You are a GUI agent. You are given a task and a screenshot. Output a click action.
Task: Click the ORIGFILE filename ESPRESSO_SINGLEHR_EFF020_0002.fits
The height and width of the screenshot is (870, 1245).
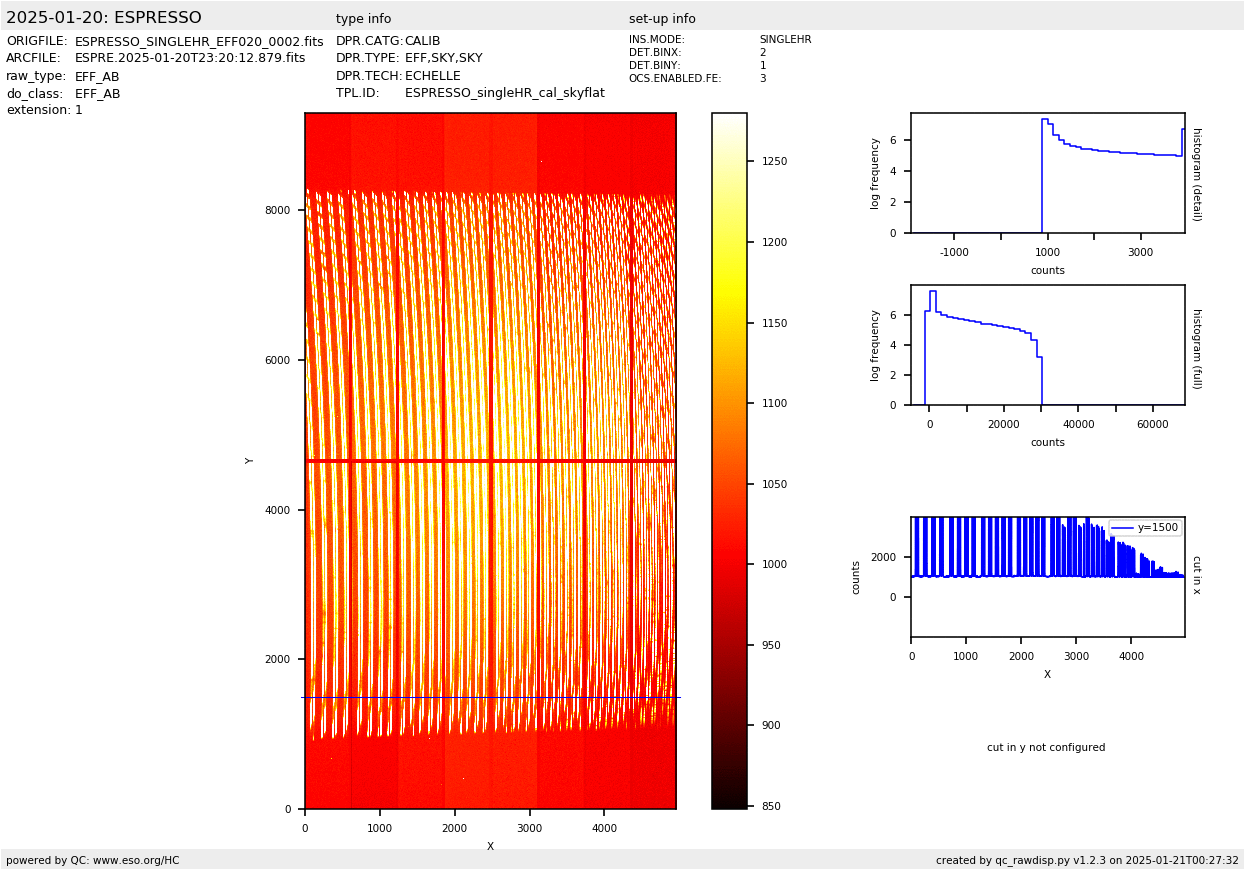click(x=199, y=42)
